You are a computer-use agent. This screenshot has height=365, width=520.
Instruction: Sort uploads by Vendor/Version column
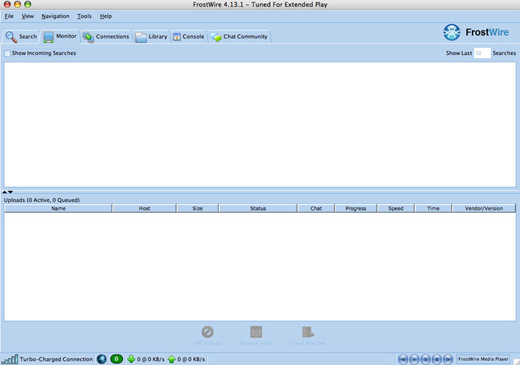[484, 208]
